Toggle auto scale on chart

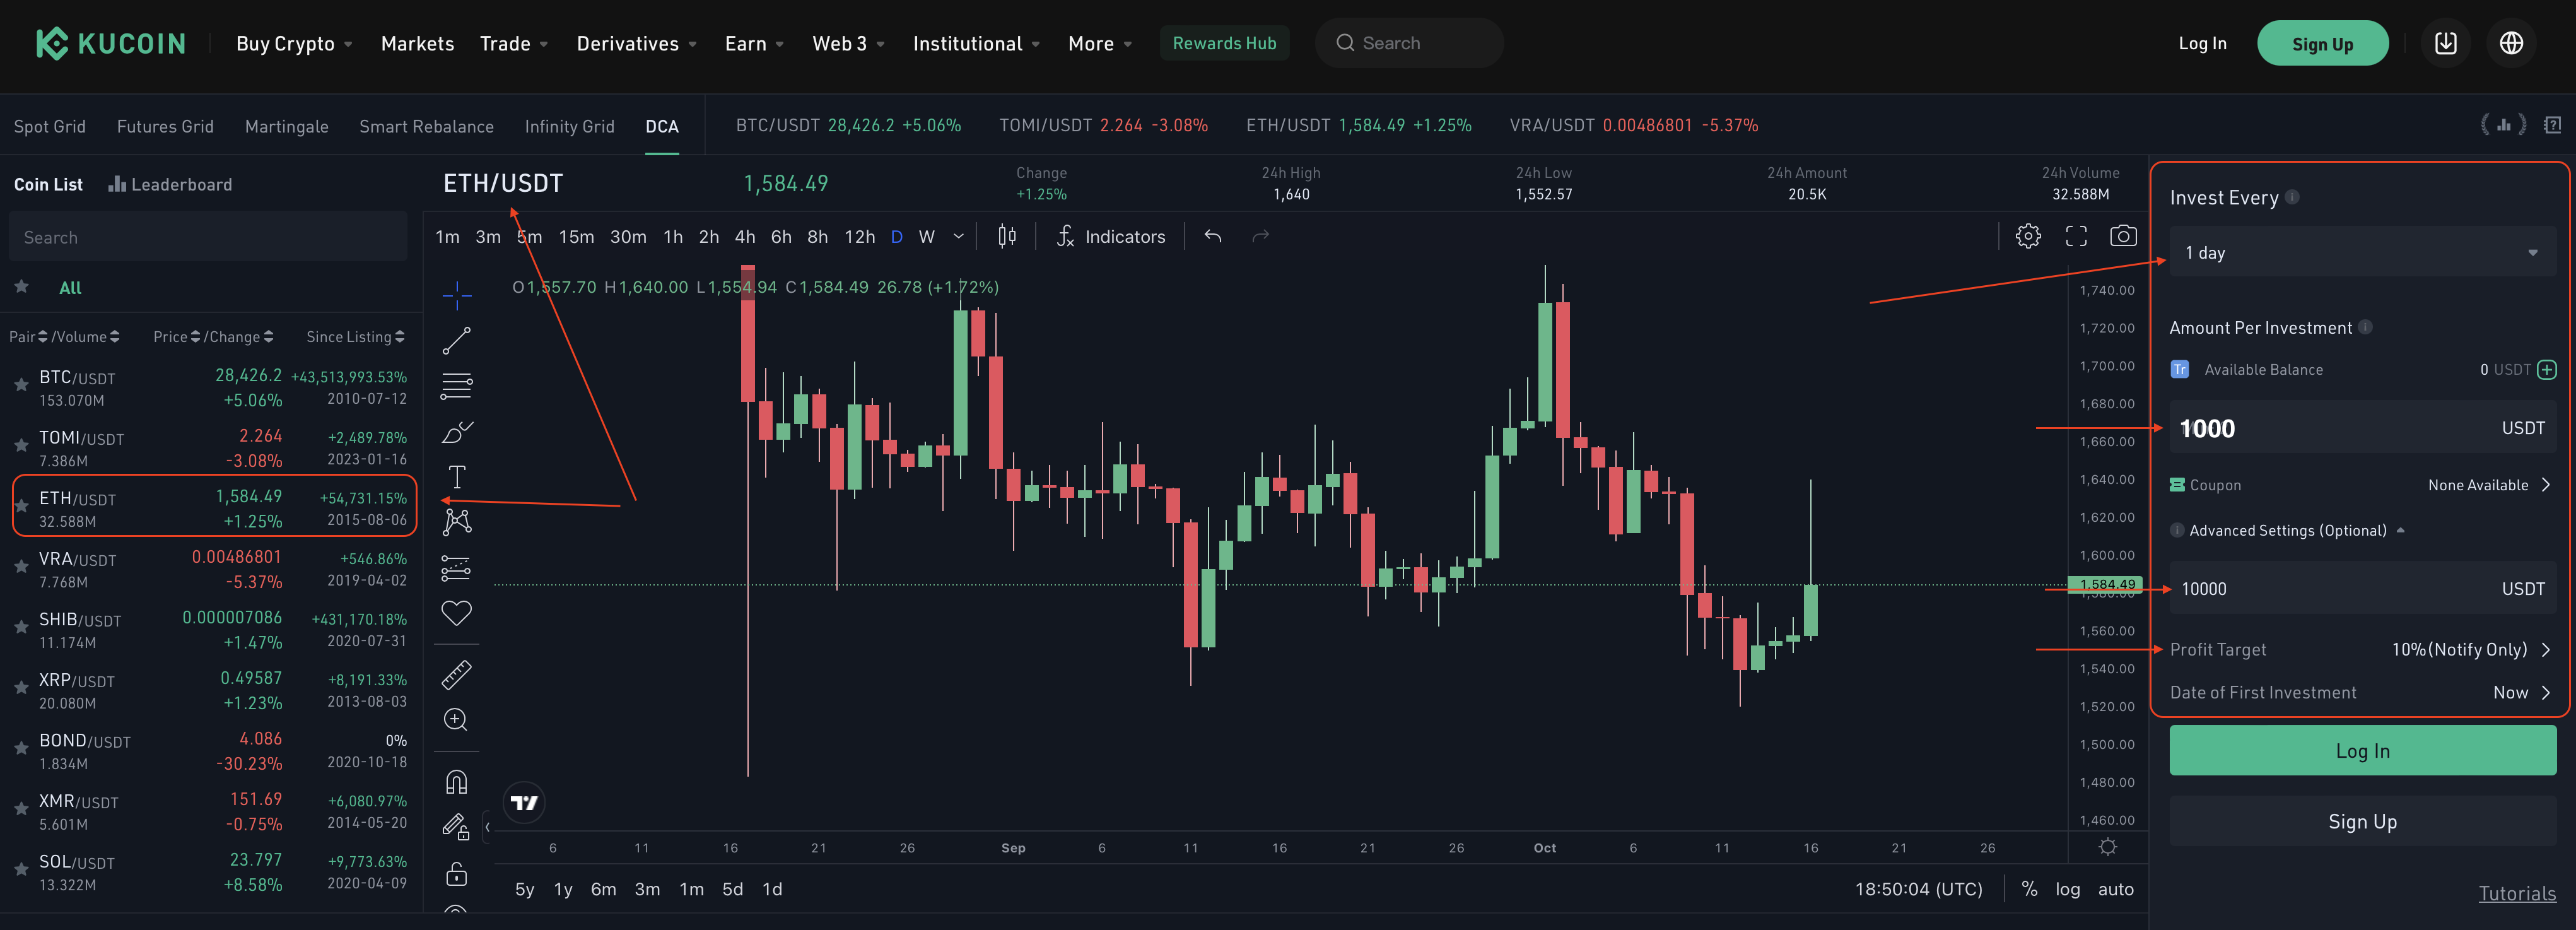tap(2115, 889)
